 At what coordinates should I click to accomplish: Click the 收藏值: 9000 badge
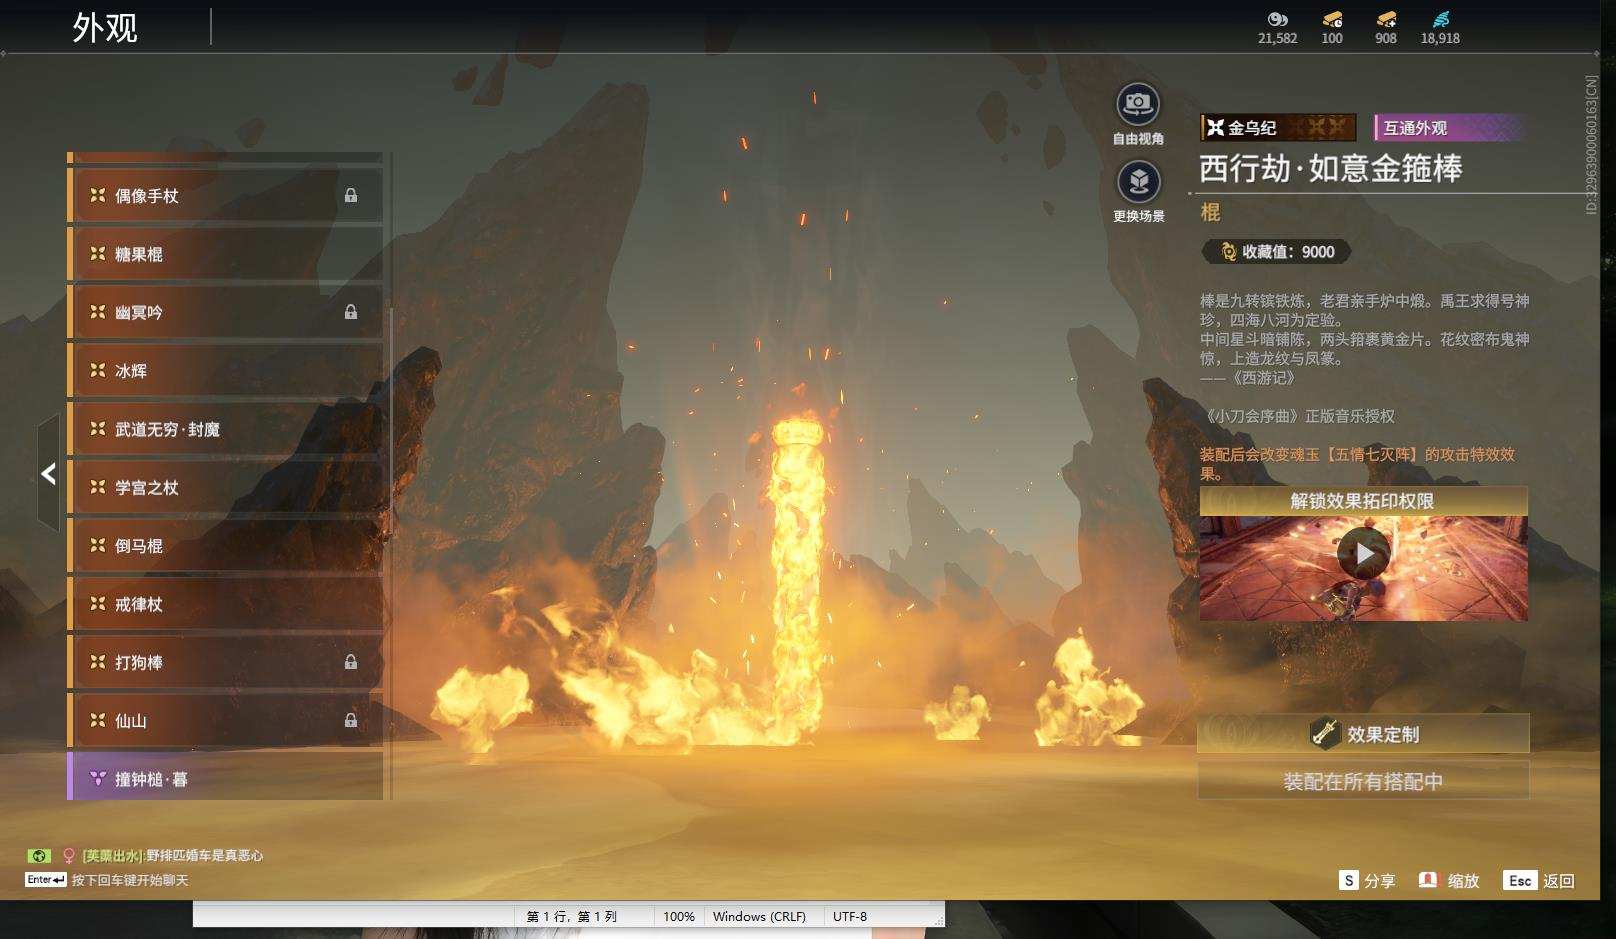point(1277,252)
